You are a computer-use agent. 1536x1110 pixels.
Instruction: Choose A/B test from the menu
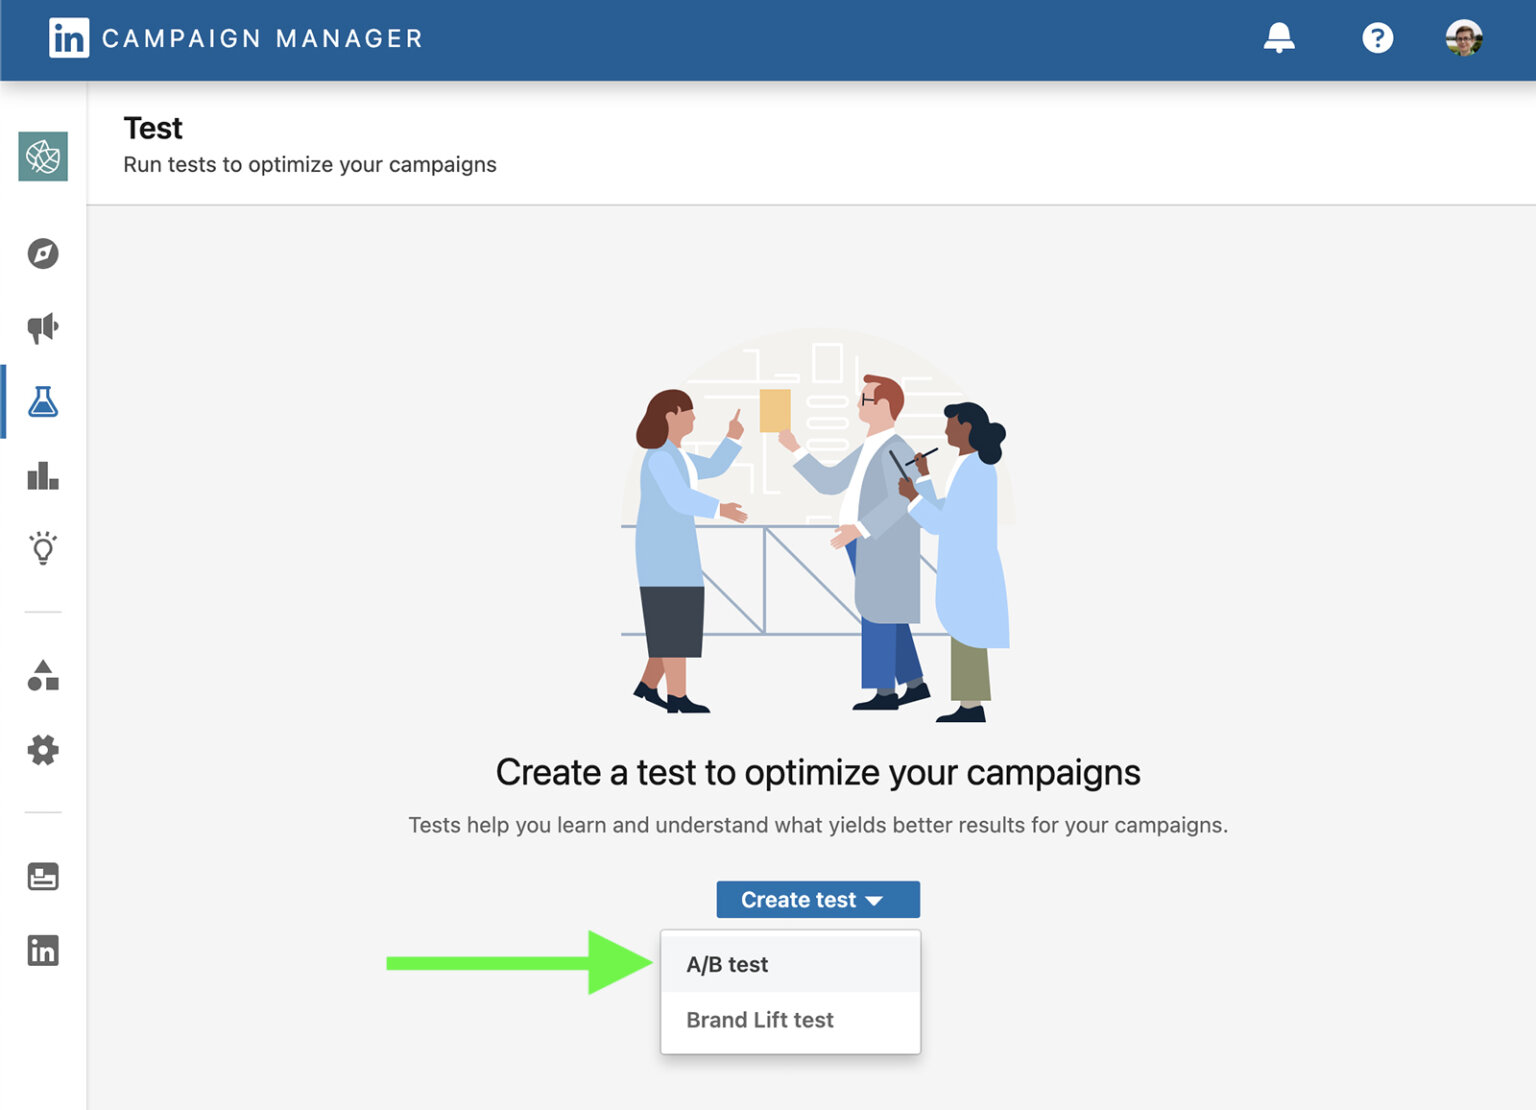[x=790, y=964]
